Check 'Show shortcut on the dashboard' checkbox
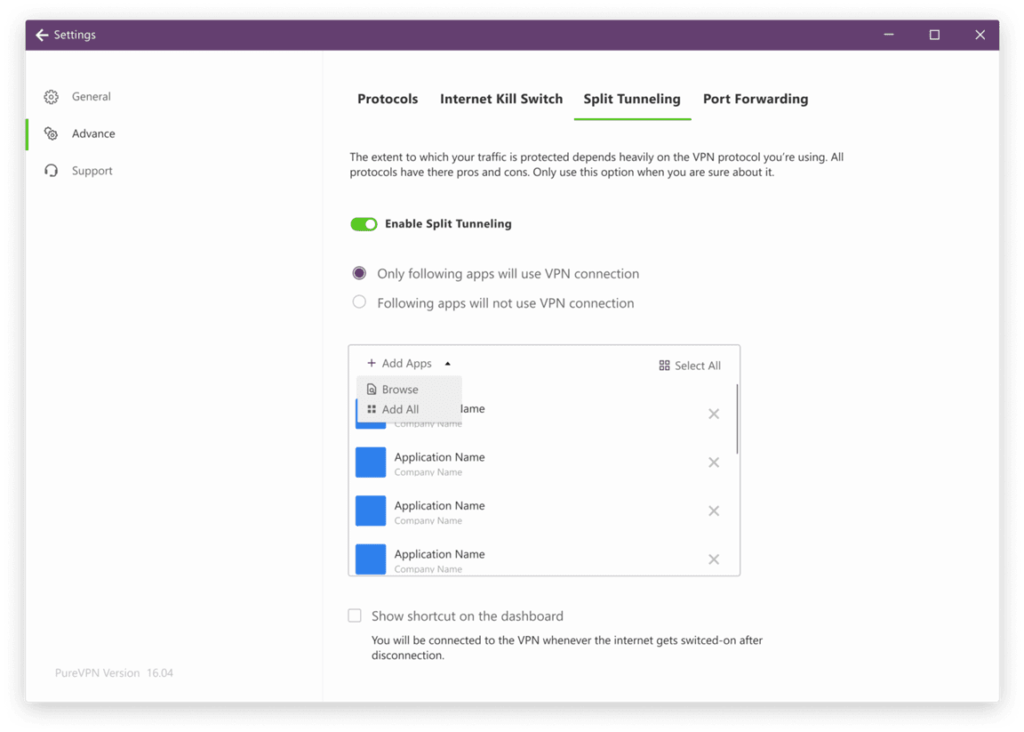 coord(355,616)
